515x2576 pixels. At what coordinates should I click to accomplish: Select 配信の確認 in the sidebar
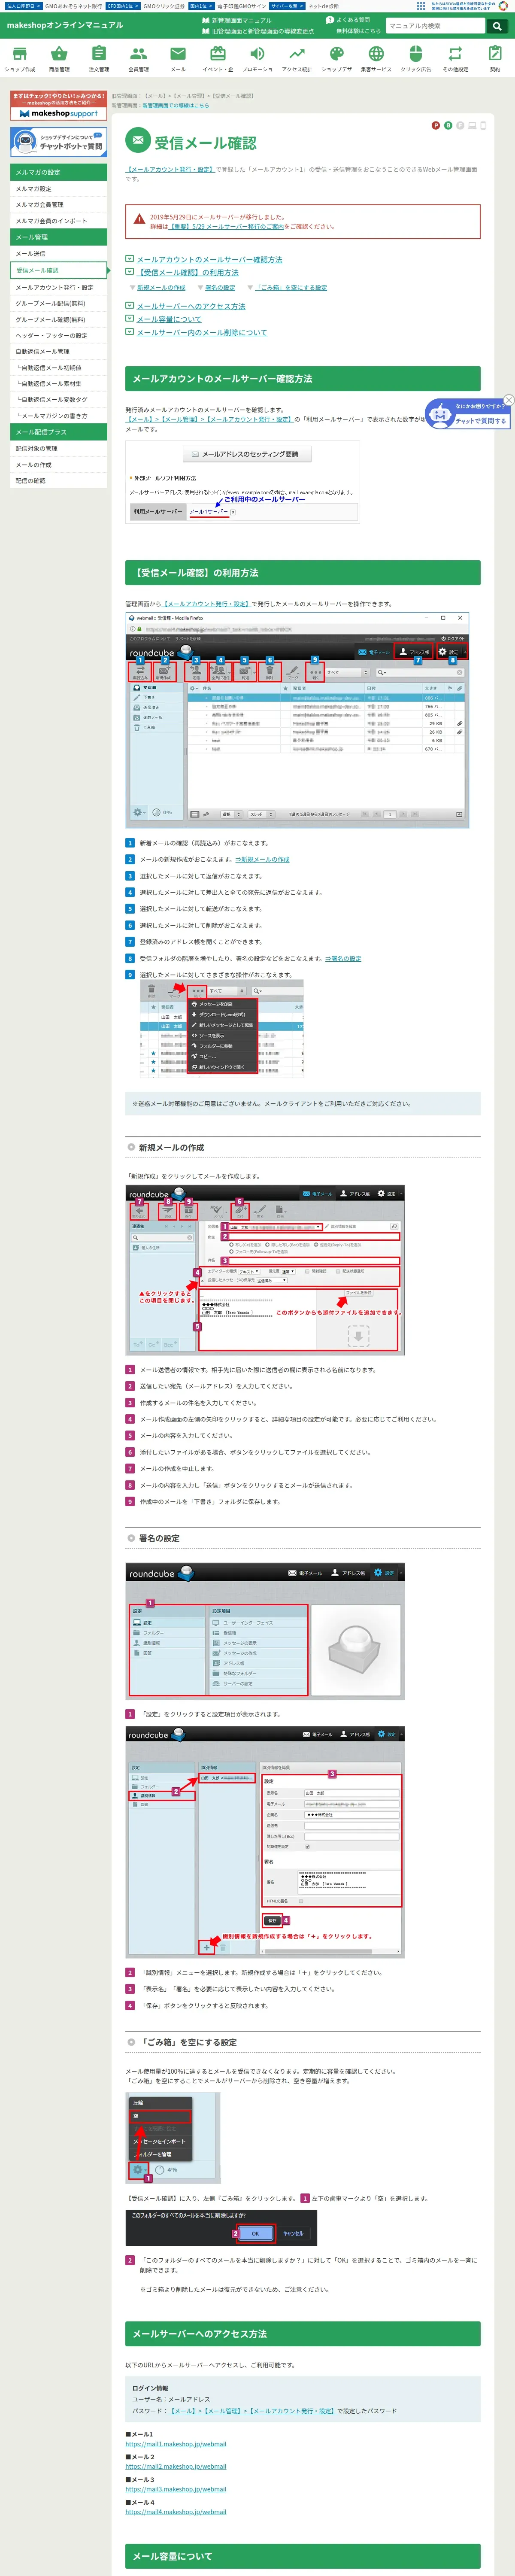[58, 480]
